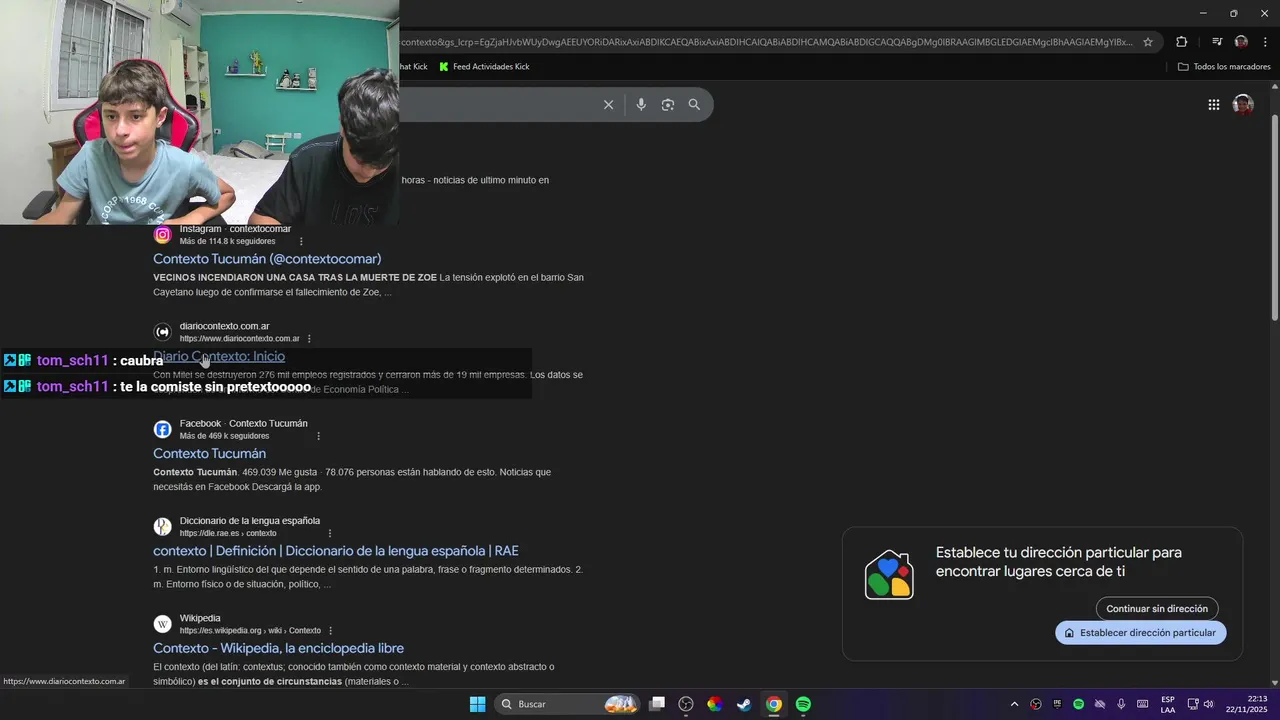Switch to Chrome in the taskbar

tap(774, 704)
